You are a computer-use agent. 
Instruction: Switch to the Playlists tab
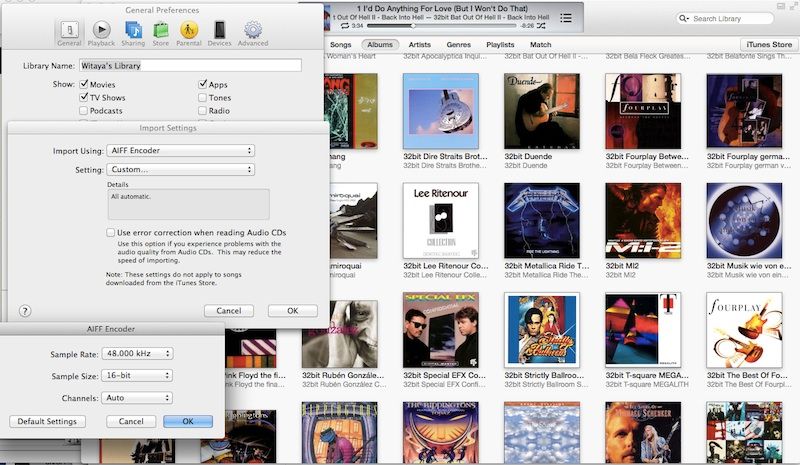[x=500, y=45]
